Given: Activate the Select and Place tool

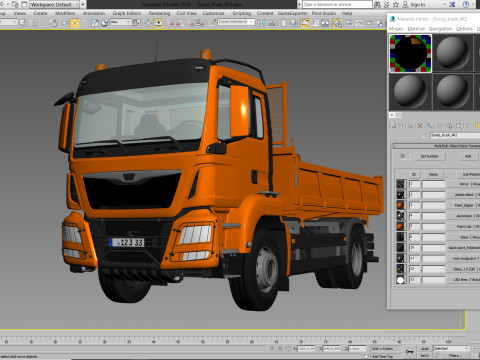Looking at the screenshot, I should click(x=105, y=23).
